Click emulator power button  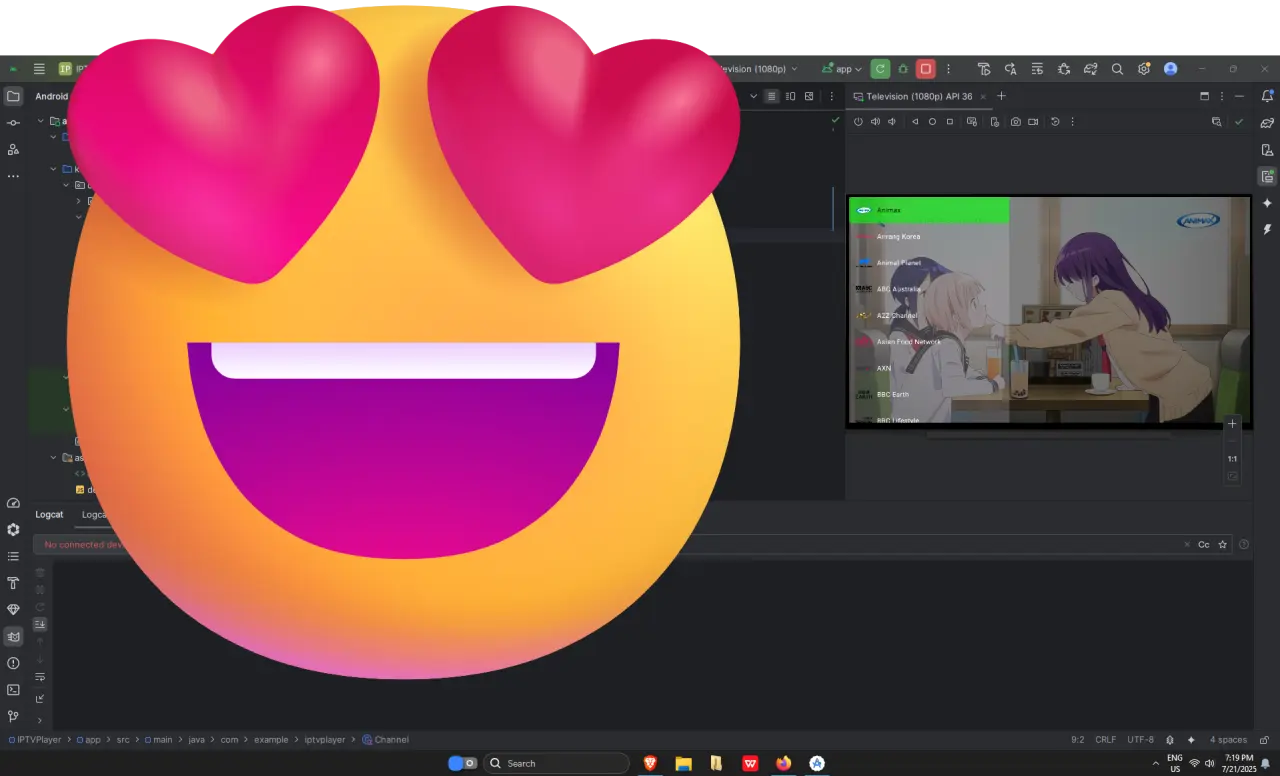tap(858, 122)
